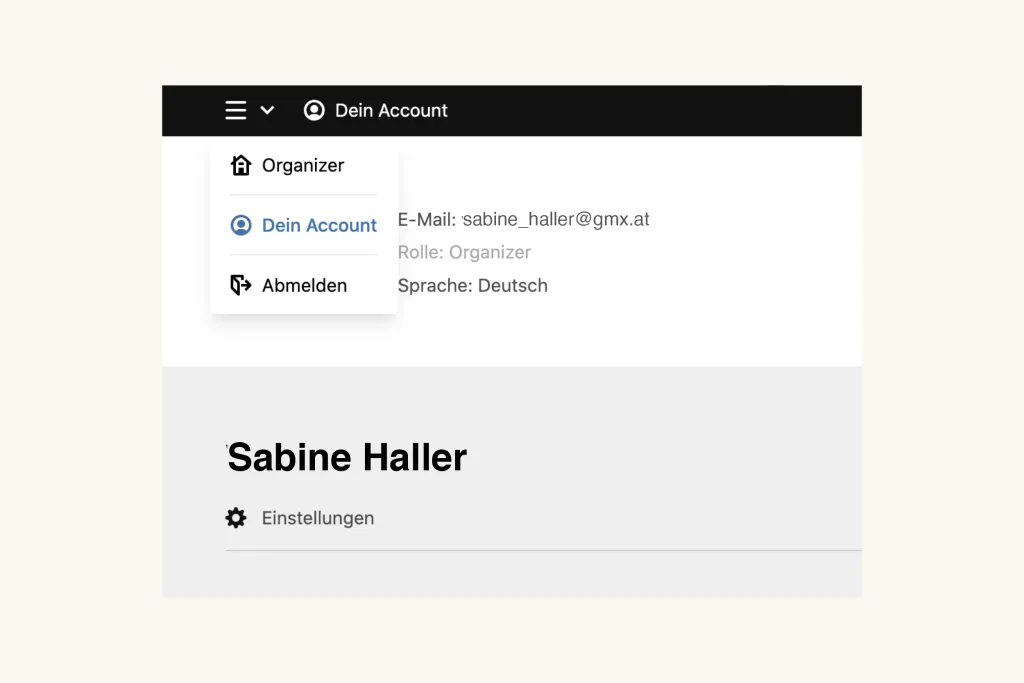1024x683 pixels.
Task: Click the hamburger menu icon
Action: click(236, 110)
